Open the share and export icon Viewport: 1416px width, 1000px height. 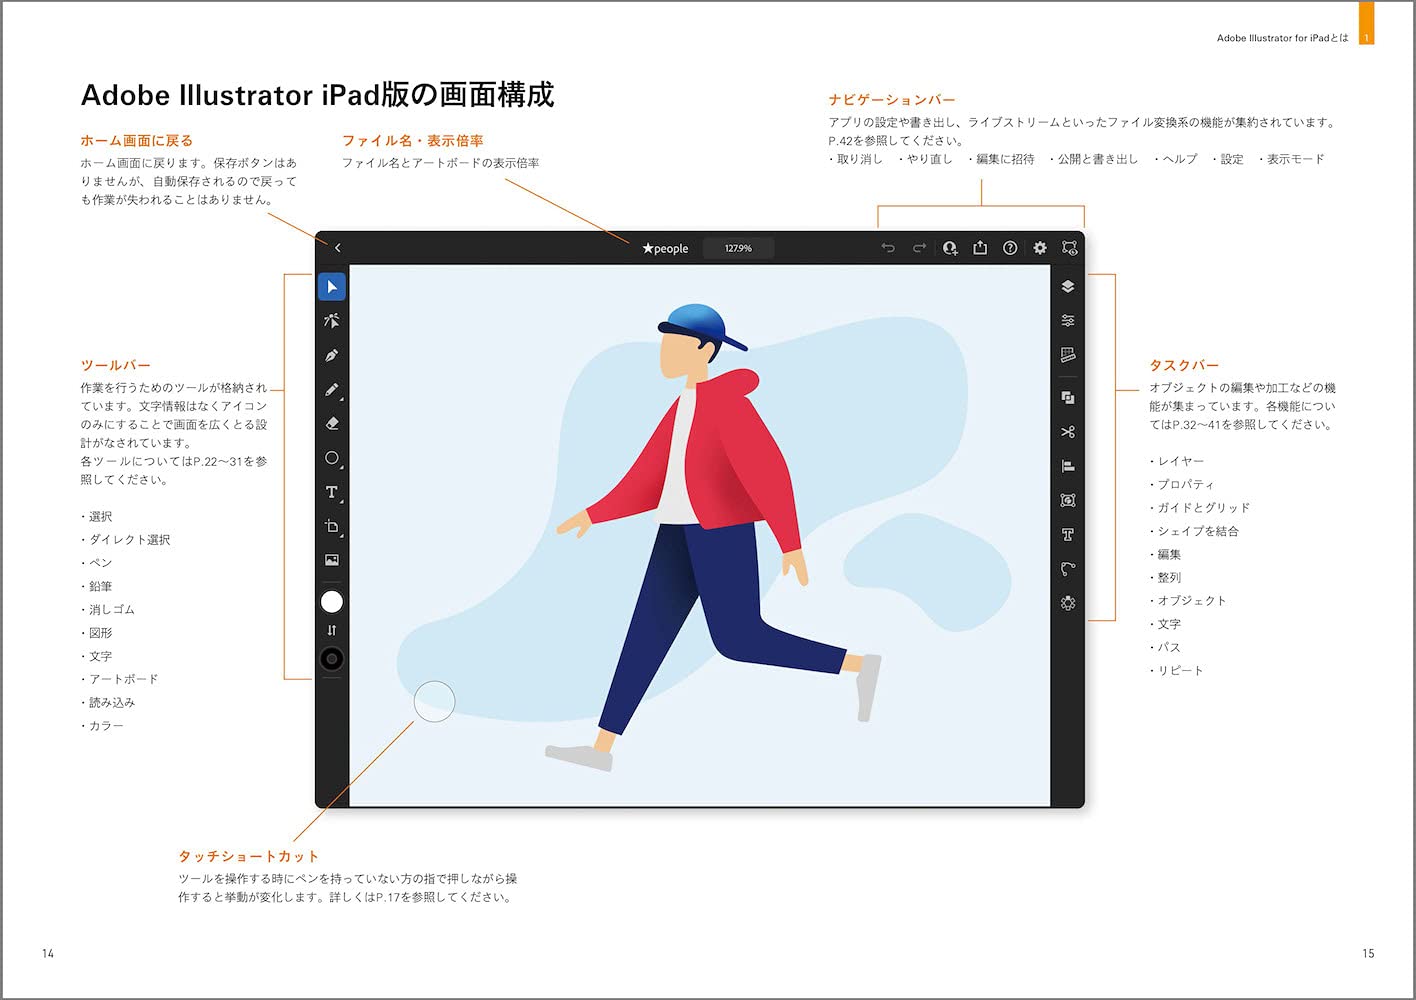click(980, 247)
